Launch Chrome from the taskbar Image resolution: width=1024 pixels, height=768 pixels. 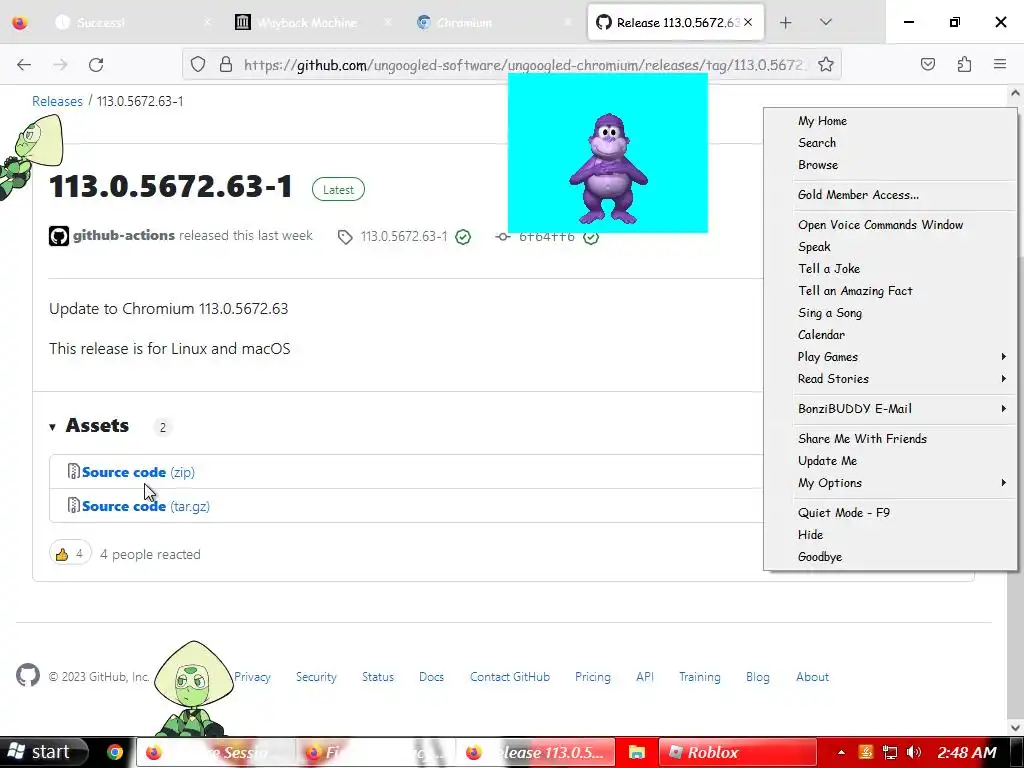click(115, 752)
